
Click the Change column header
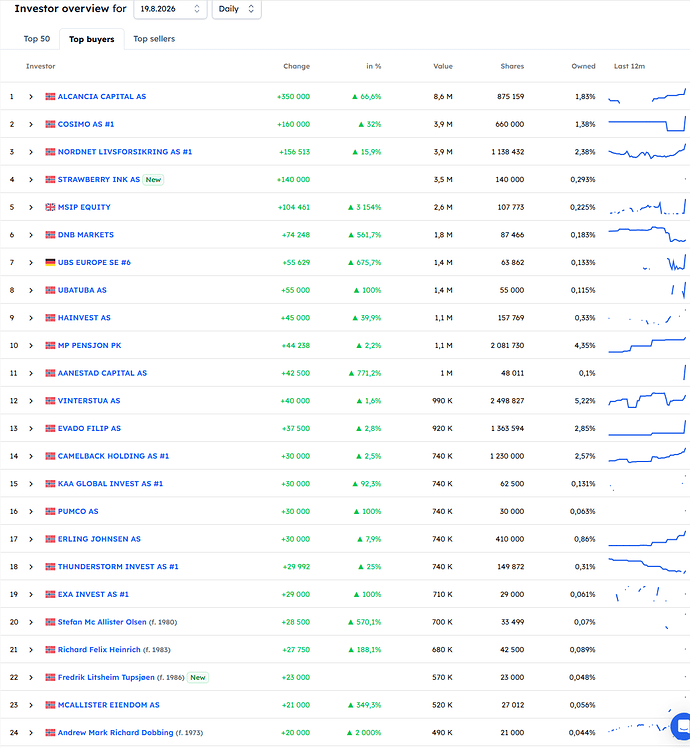click(296, 66)
